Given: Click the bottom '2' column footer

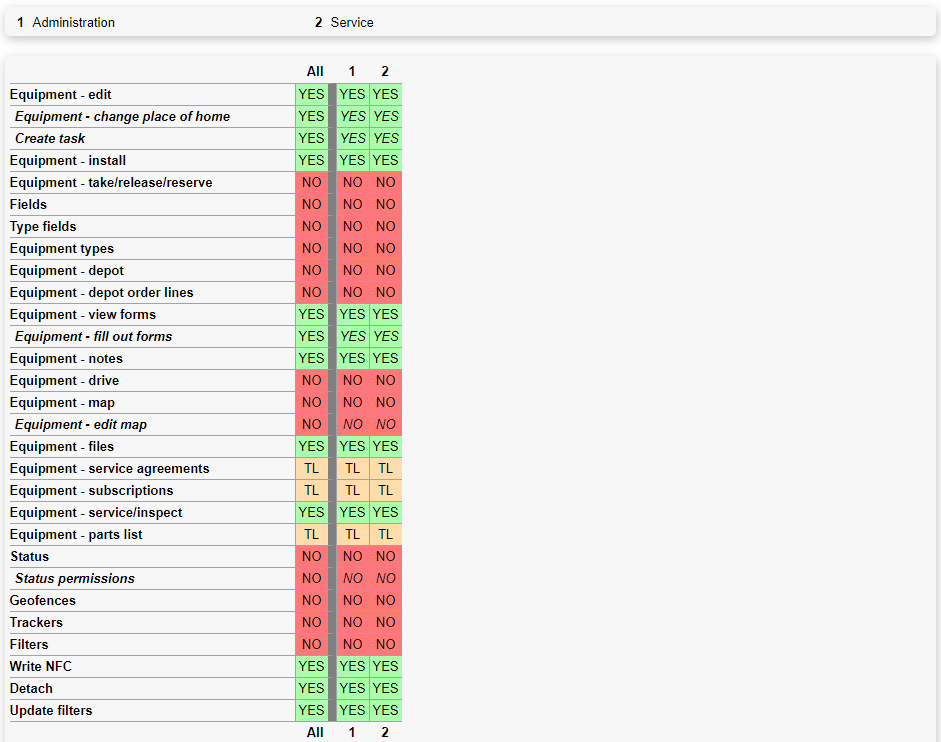Looking at the screenshot, I should coord(385,732).
